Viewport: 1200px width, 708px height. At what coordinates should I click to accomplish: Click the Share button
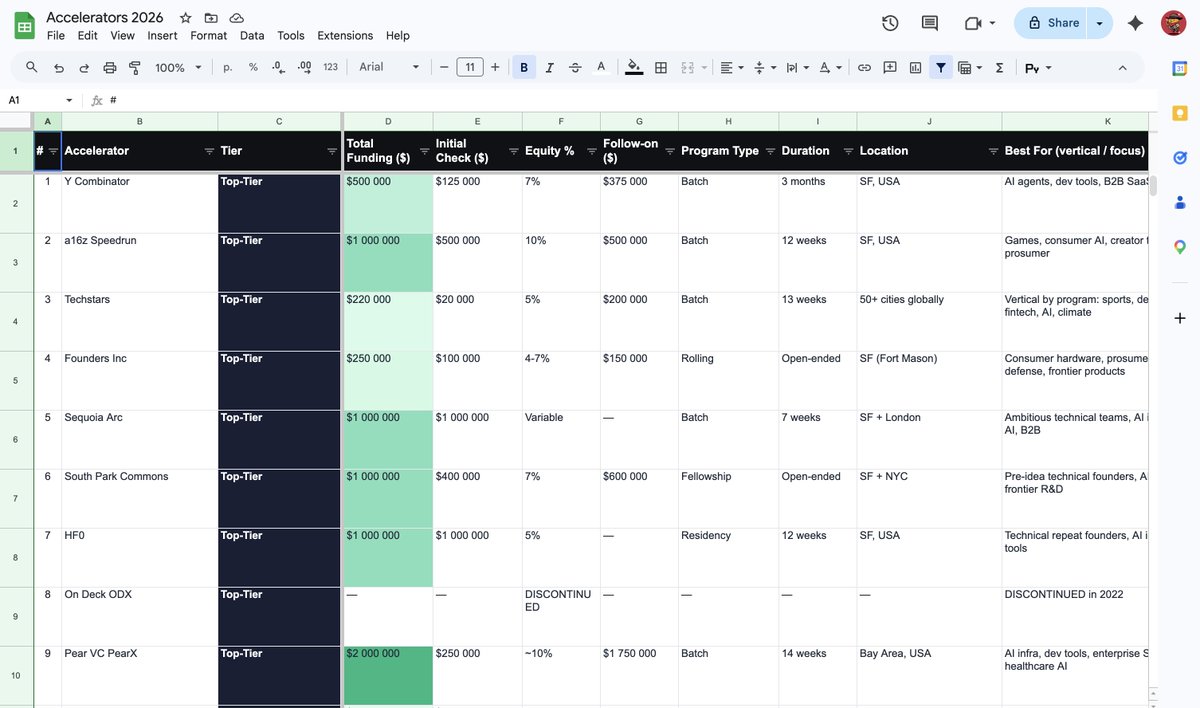click(1052, 23)
